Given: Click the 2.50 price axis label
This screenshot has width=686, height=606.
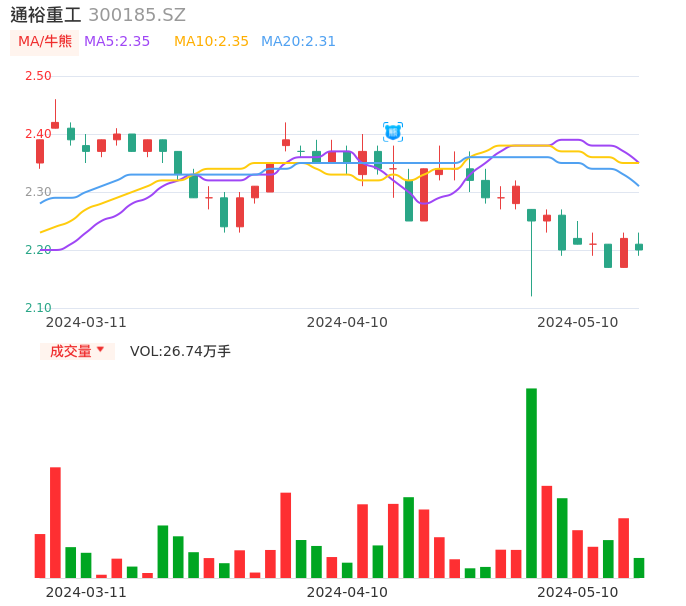Looking at the screenshot, I should [x=38, y=76].
